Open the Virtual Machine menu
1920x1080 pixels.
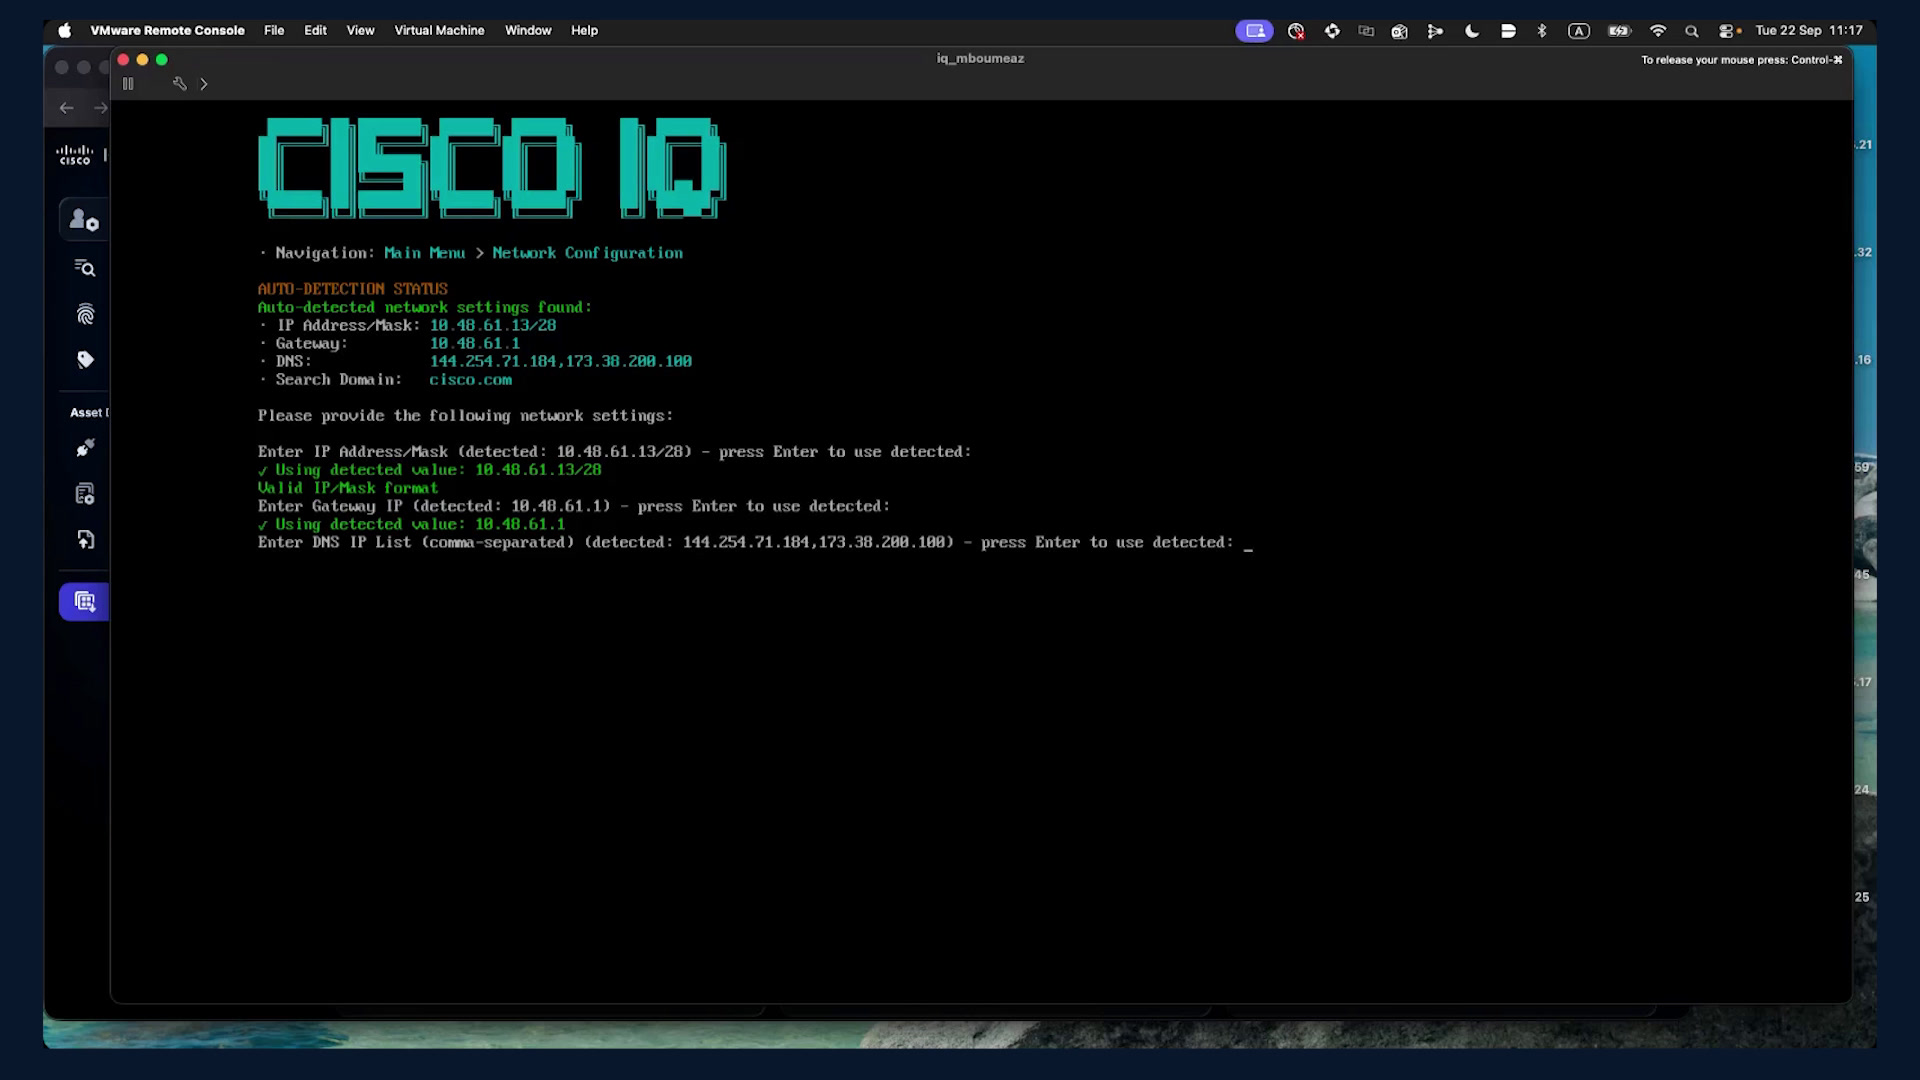[x=439, y=30]
